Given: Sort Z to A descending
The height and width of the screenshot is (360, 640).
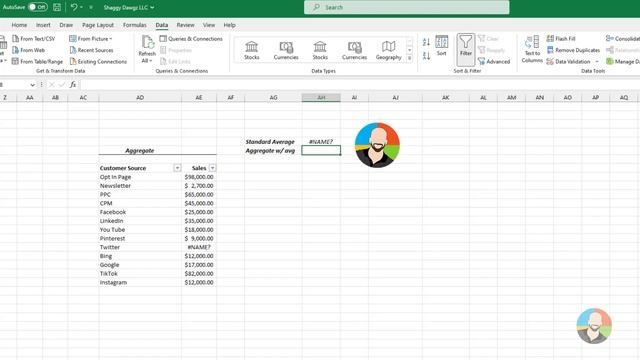Looking at the screenshot, I should pos(426,56).
